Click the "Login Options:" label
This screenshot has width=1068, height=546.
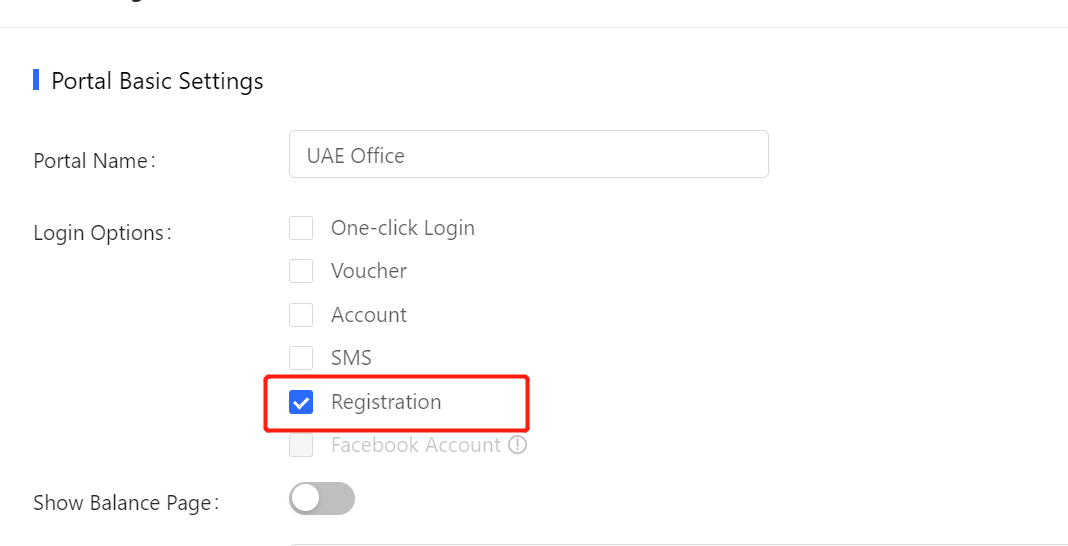[x=102, y=233]
